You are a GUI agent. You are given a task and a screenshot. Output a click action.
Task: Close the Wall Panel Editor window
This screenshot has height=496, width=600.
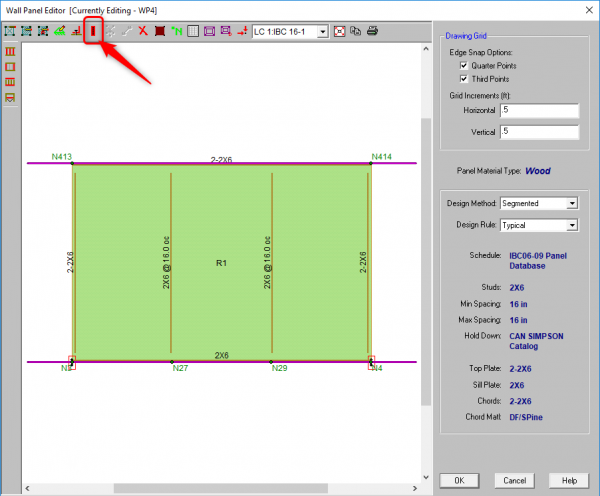(589, 10)
